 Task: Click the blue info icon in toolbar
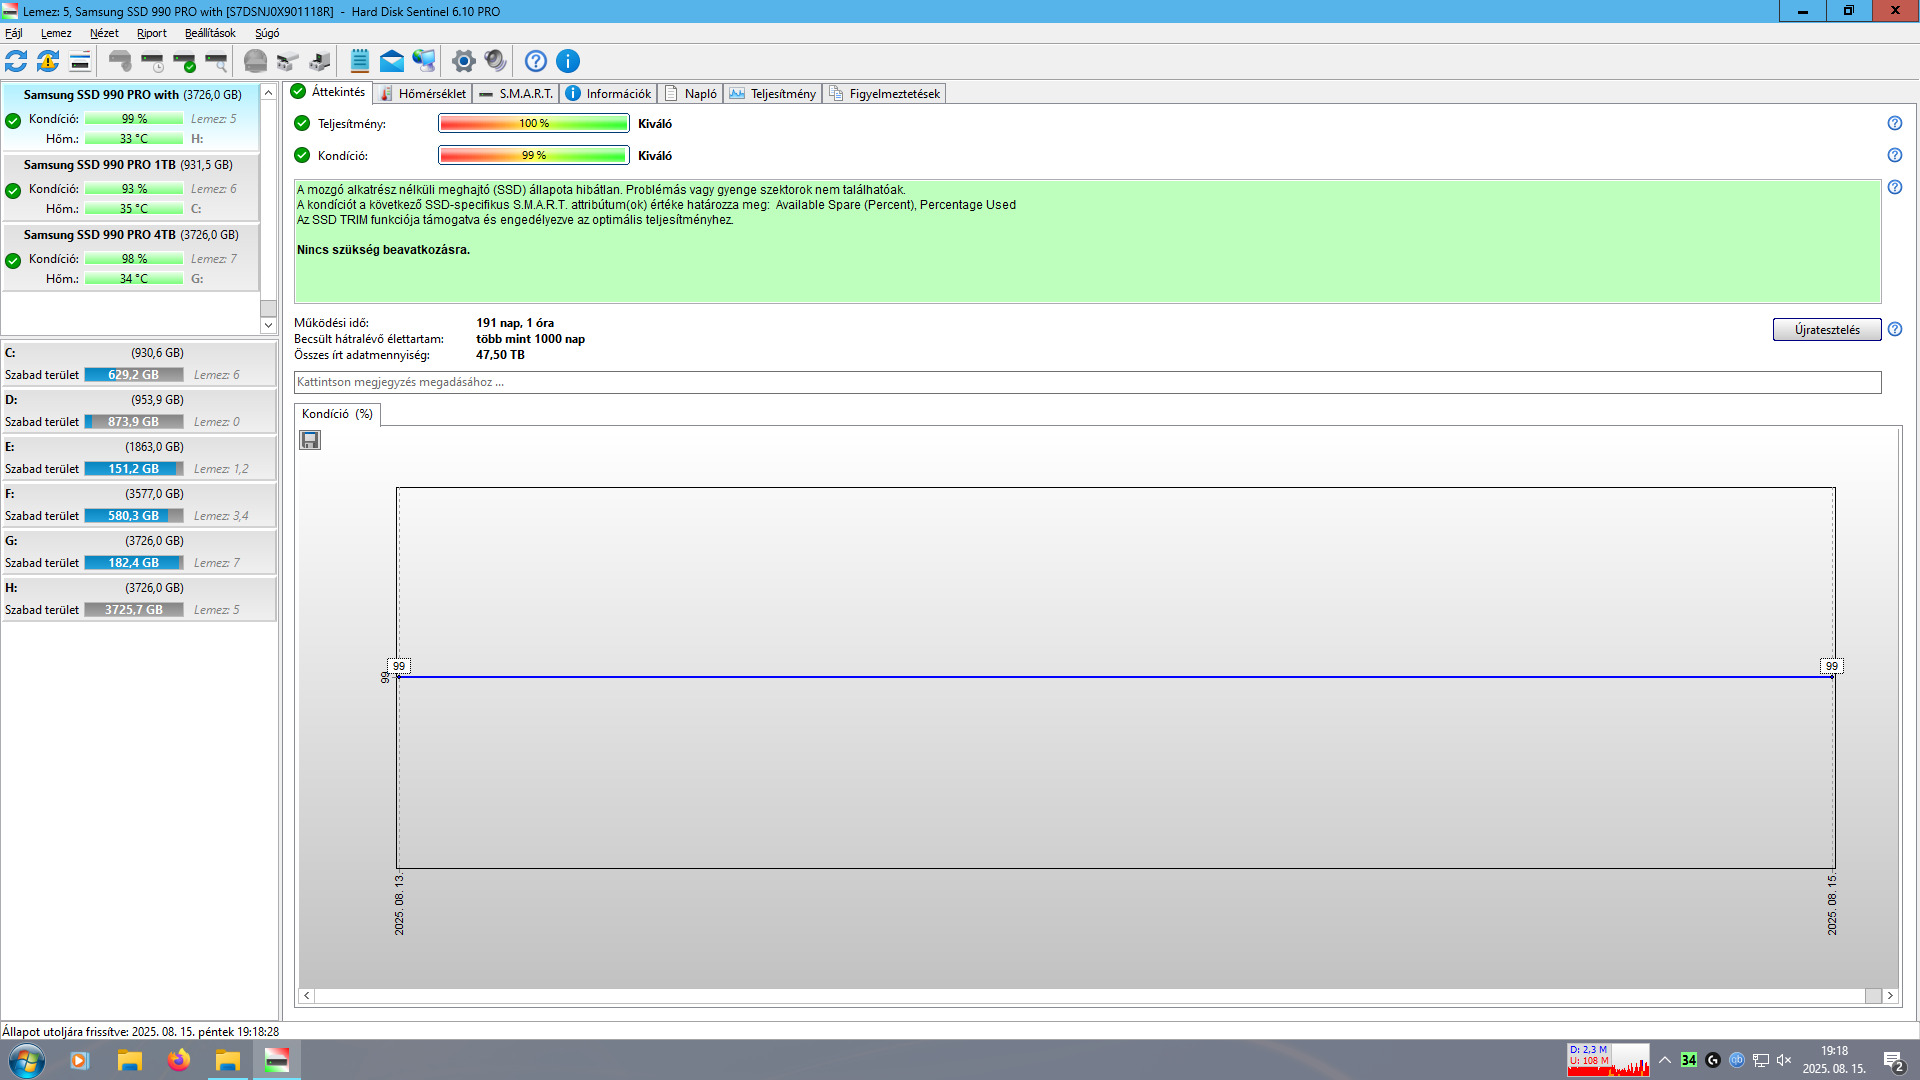click(x=568, y=61)
